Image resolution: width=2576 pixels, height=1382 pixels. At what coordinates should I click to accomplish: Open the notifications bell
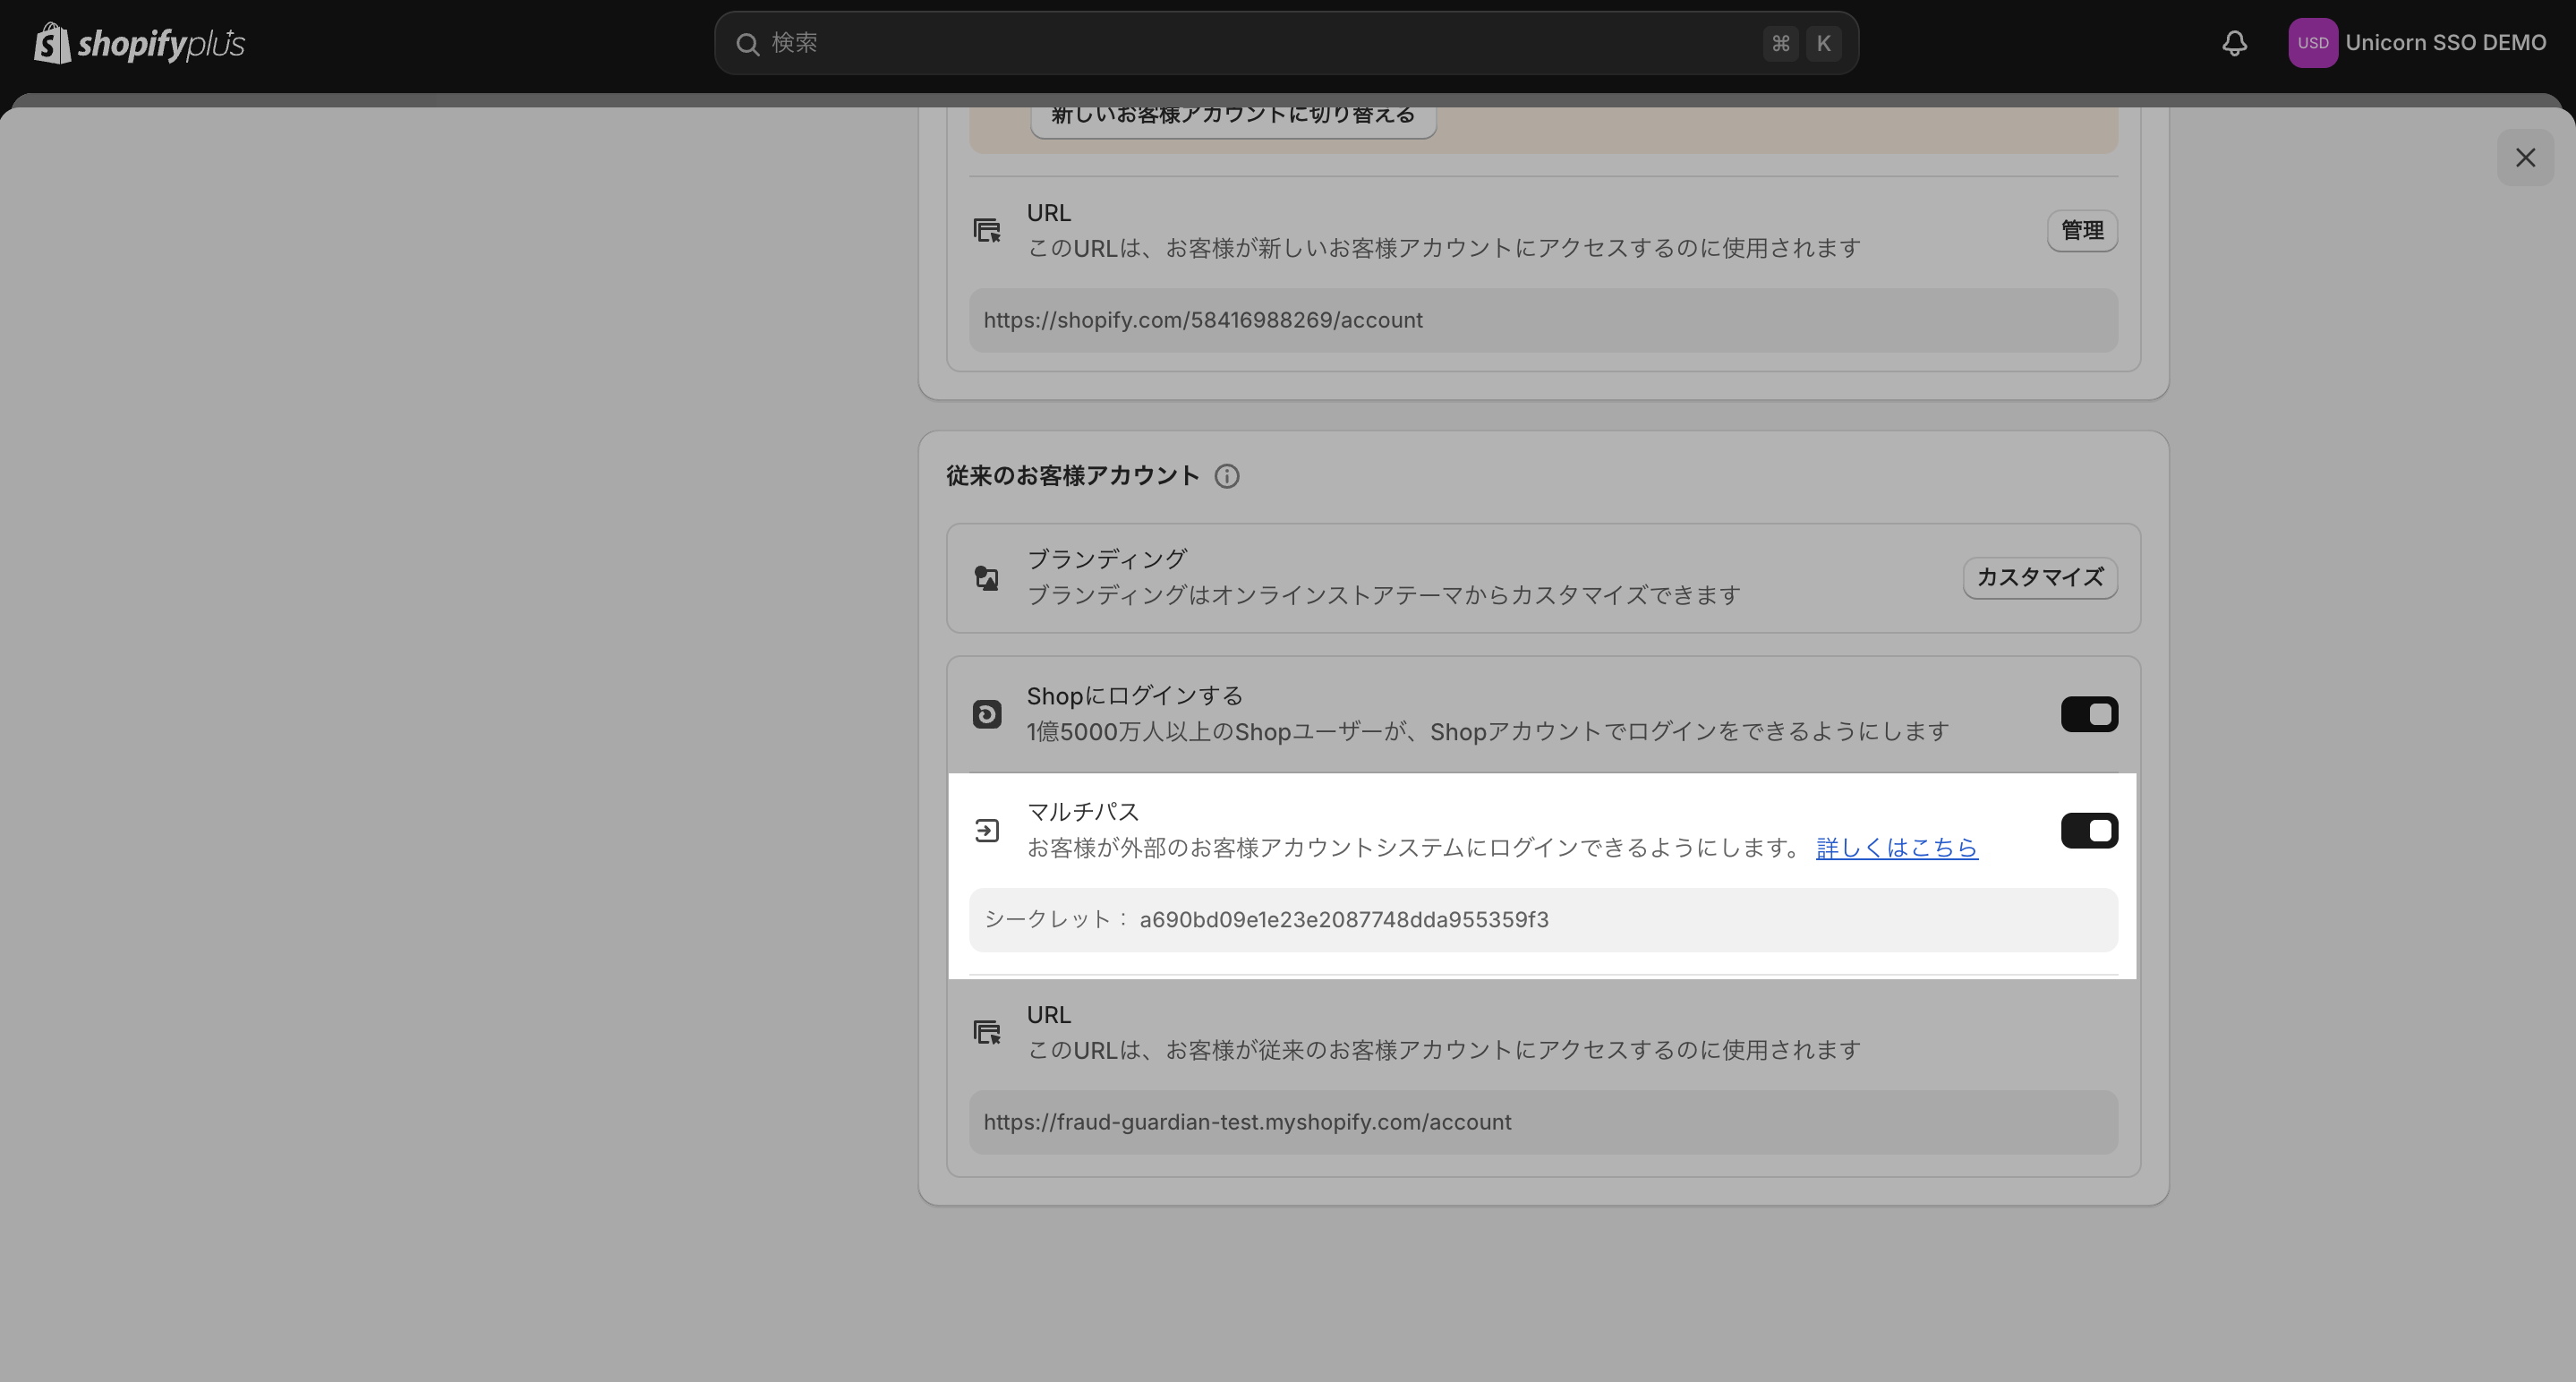click(2234, 43)
